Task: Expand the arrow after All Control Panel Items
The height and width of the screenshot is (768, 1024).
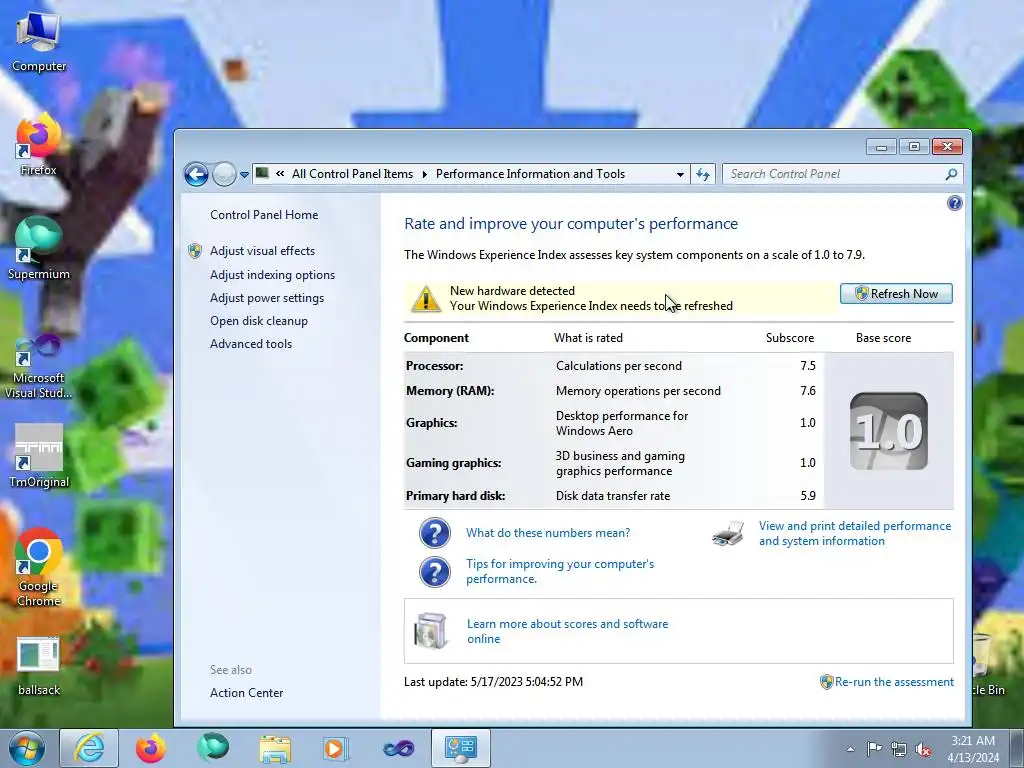Action: pos(424,174)
